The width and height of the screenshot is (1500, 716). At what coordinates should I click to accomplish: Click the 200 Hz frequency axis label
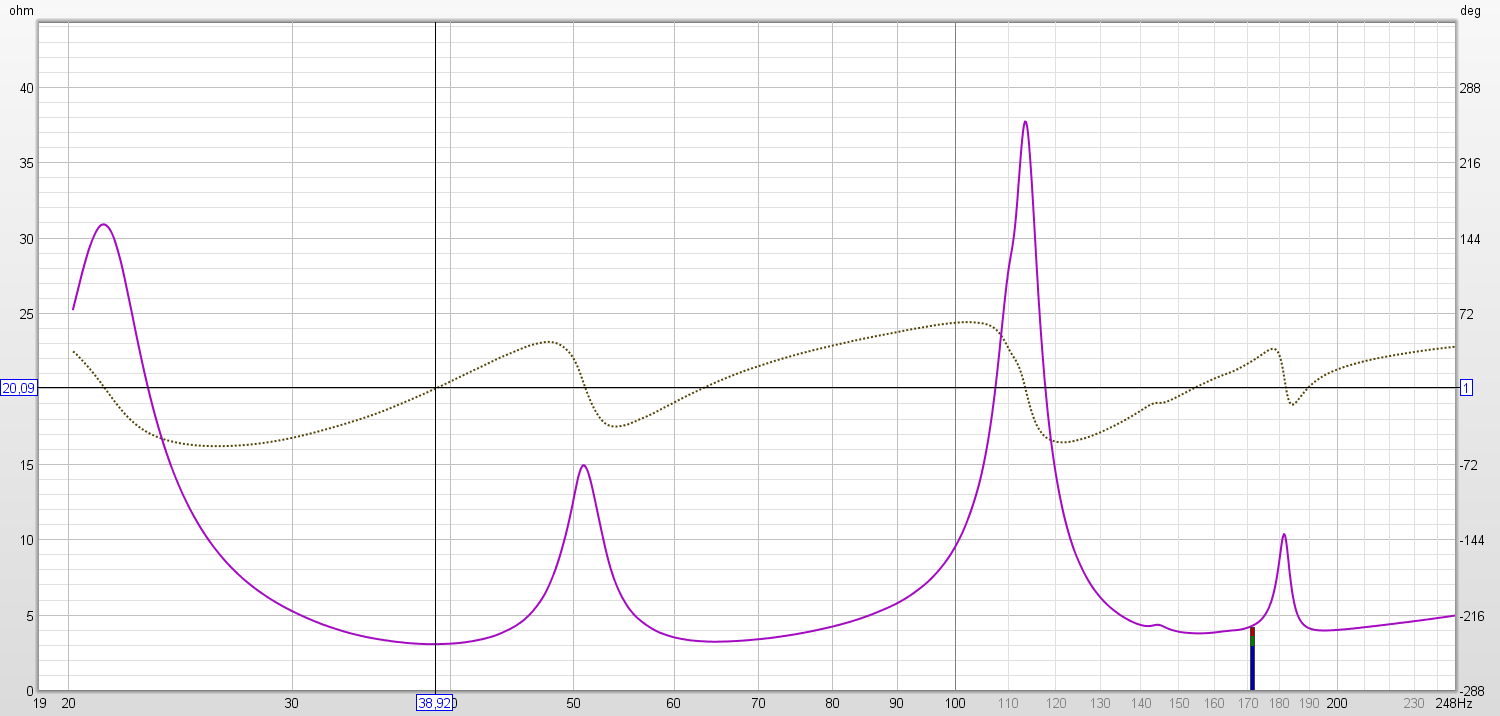click(x=1337, y=703)
